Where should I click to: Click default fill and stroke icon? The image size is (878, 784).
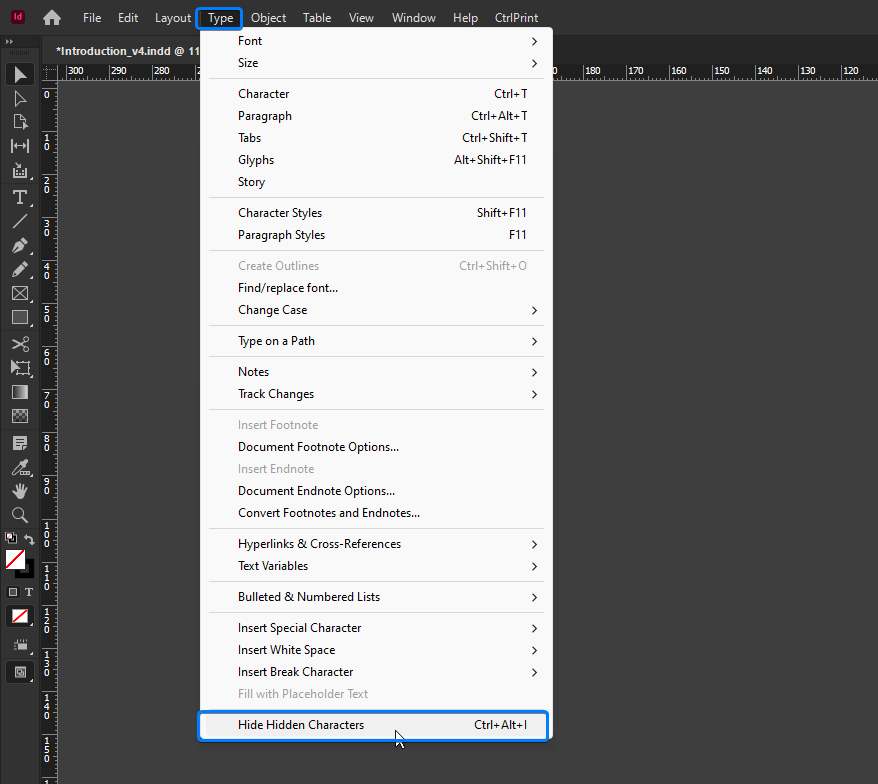11,538
